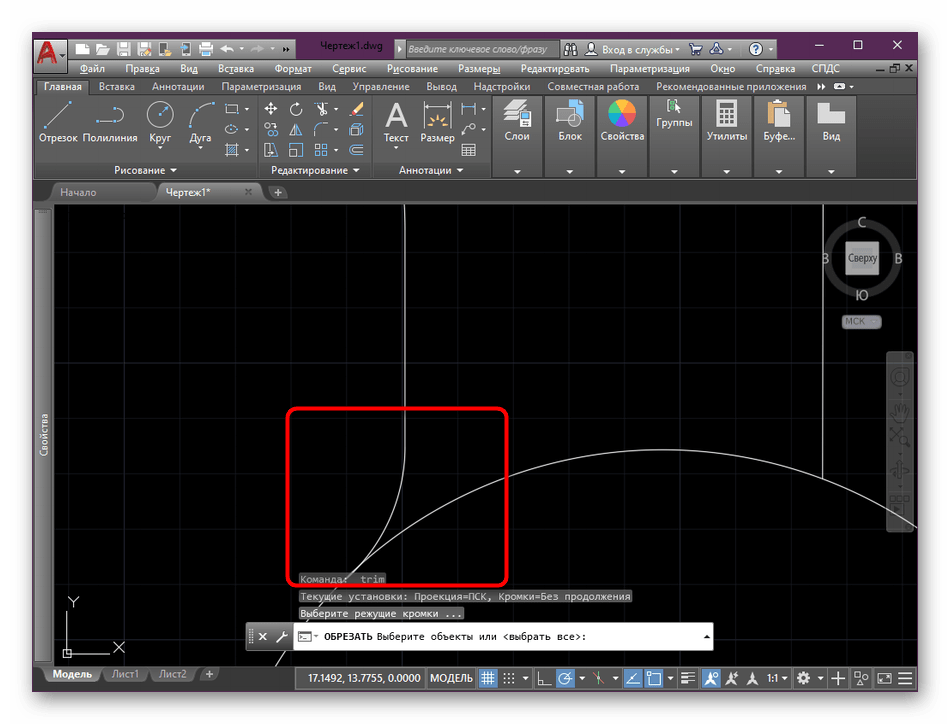Toggle polar tracking in status bar
The width and height of the screenshot is (950, 724).
(x=566, y=678)
